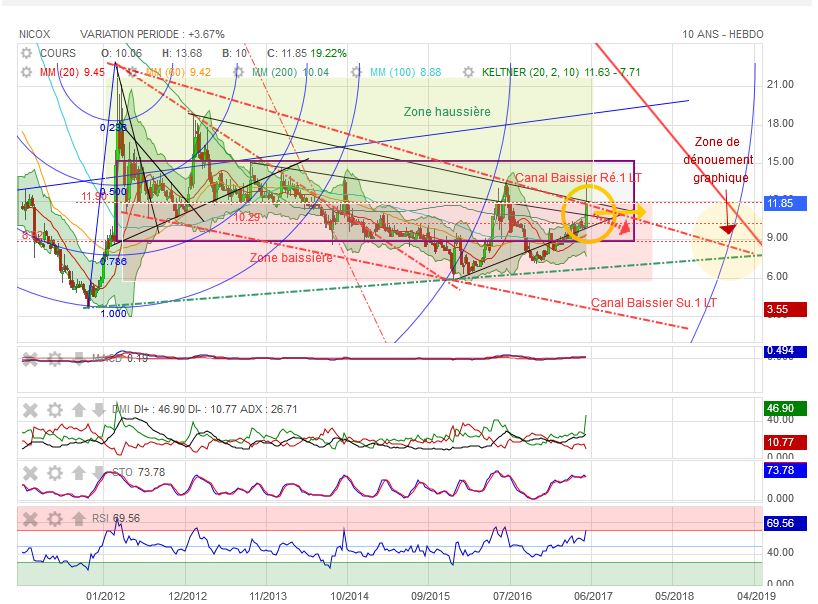This screenshot has width=818, height=604.
Task: Click the blue 73.78 STO value tag
Action: 785,470
